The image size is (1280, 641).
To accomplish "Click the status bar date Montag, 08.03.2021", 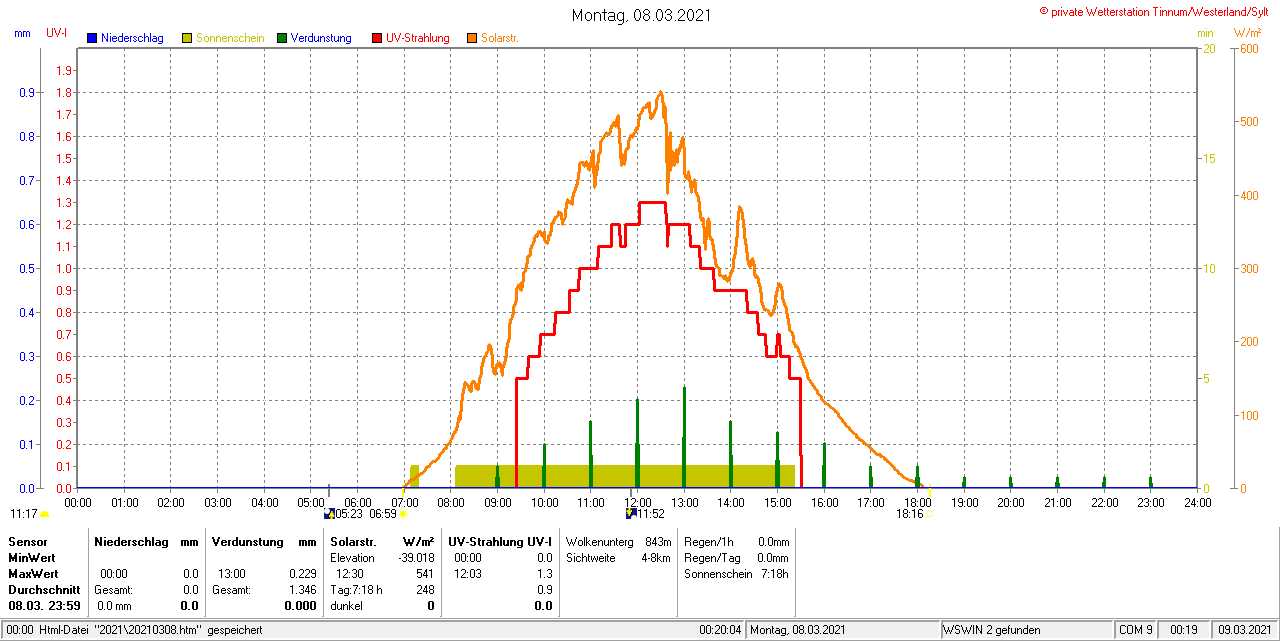I will [x=798, y=630].
